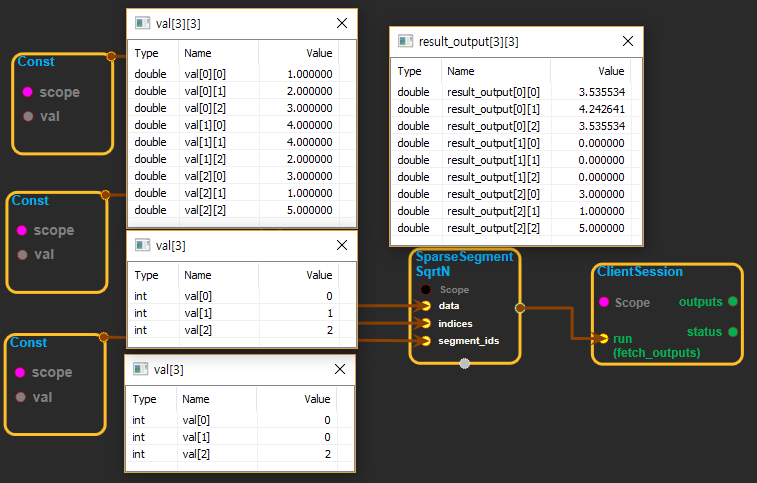This screenshot has width=757, height=483.
Task: Click the Scope port on SparseSegmentSqrtN node
Action: point(426,289)
